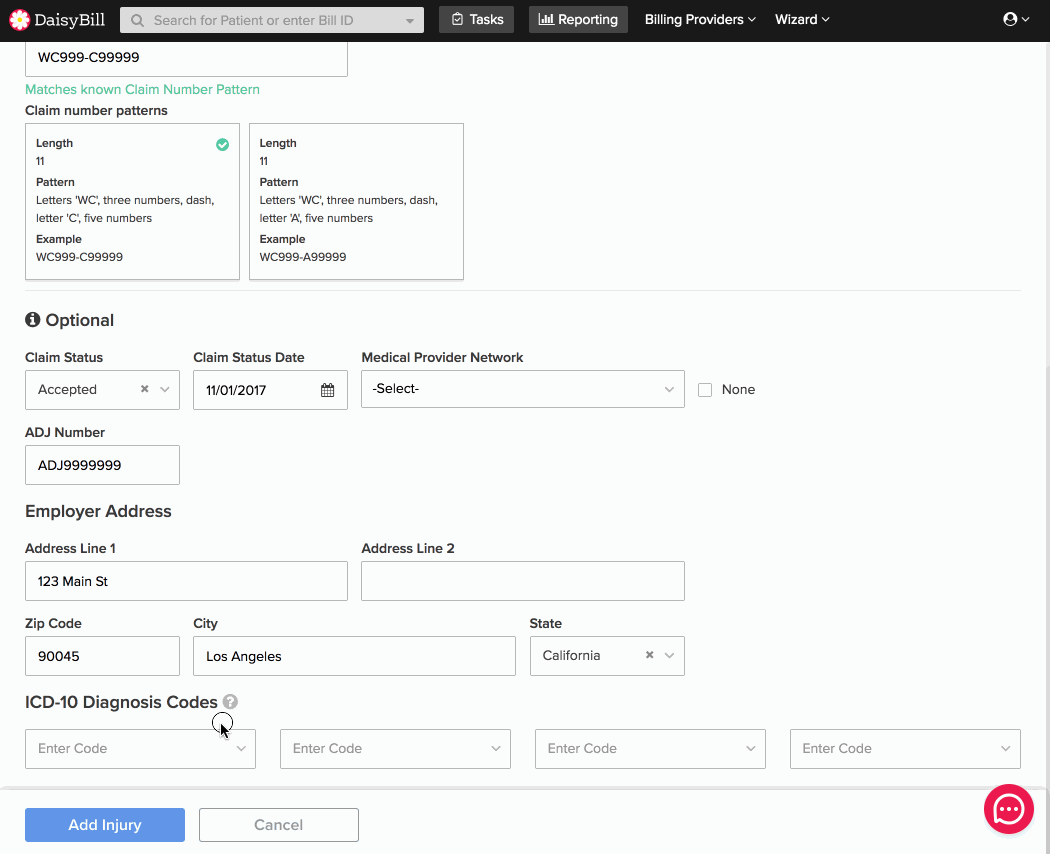The width and height of the screenshot is (1050, 854).
Task: Open the third ICD-10 Enter Code dropdown
Action: [x=650, y=749]
